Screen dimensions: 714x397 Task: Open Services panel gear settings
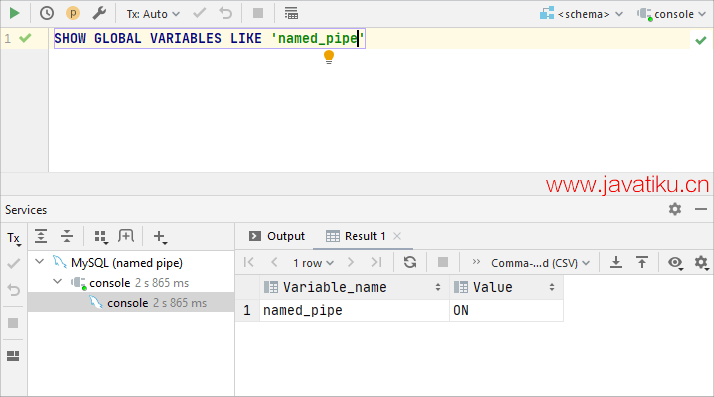click(x=675, y=209)
